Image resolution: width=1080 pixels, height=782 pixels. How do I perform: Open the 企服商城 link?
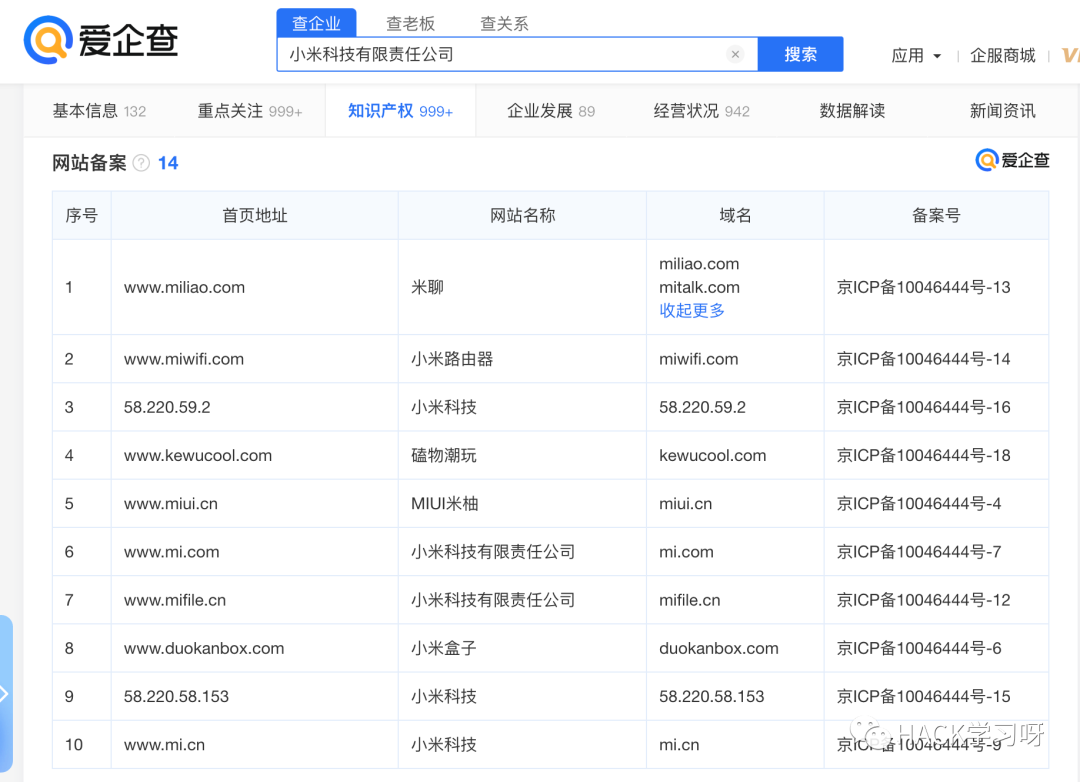pos(1002,55)
